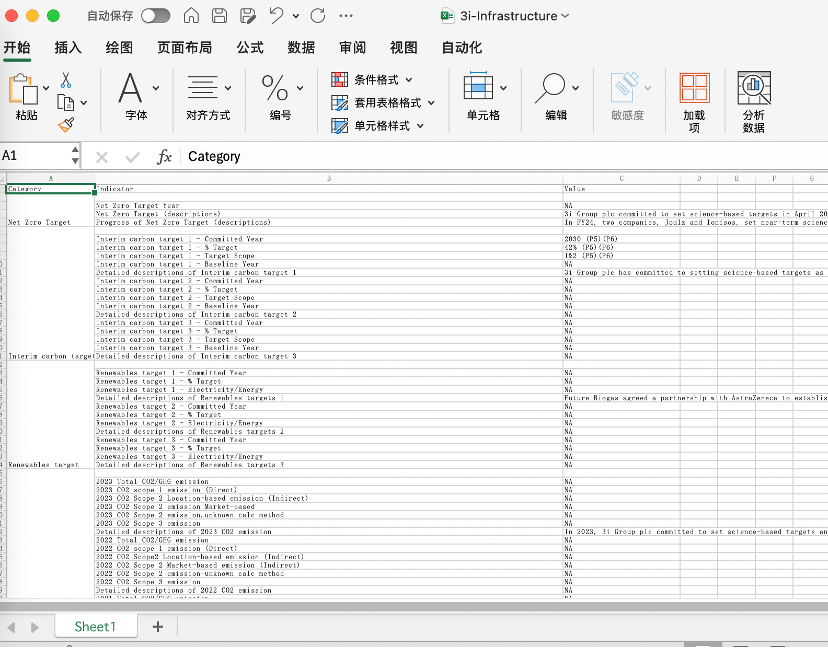The width and height of the screenshot is (828, 648).
Task: Switch to the 数据 ribbon tab
Action: (x=301, y=48)
